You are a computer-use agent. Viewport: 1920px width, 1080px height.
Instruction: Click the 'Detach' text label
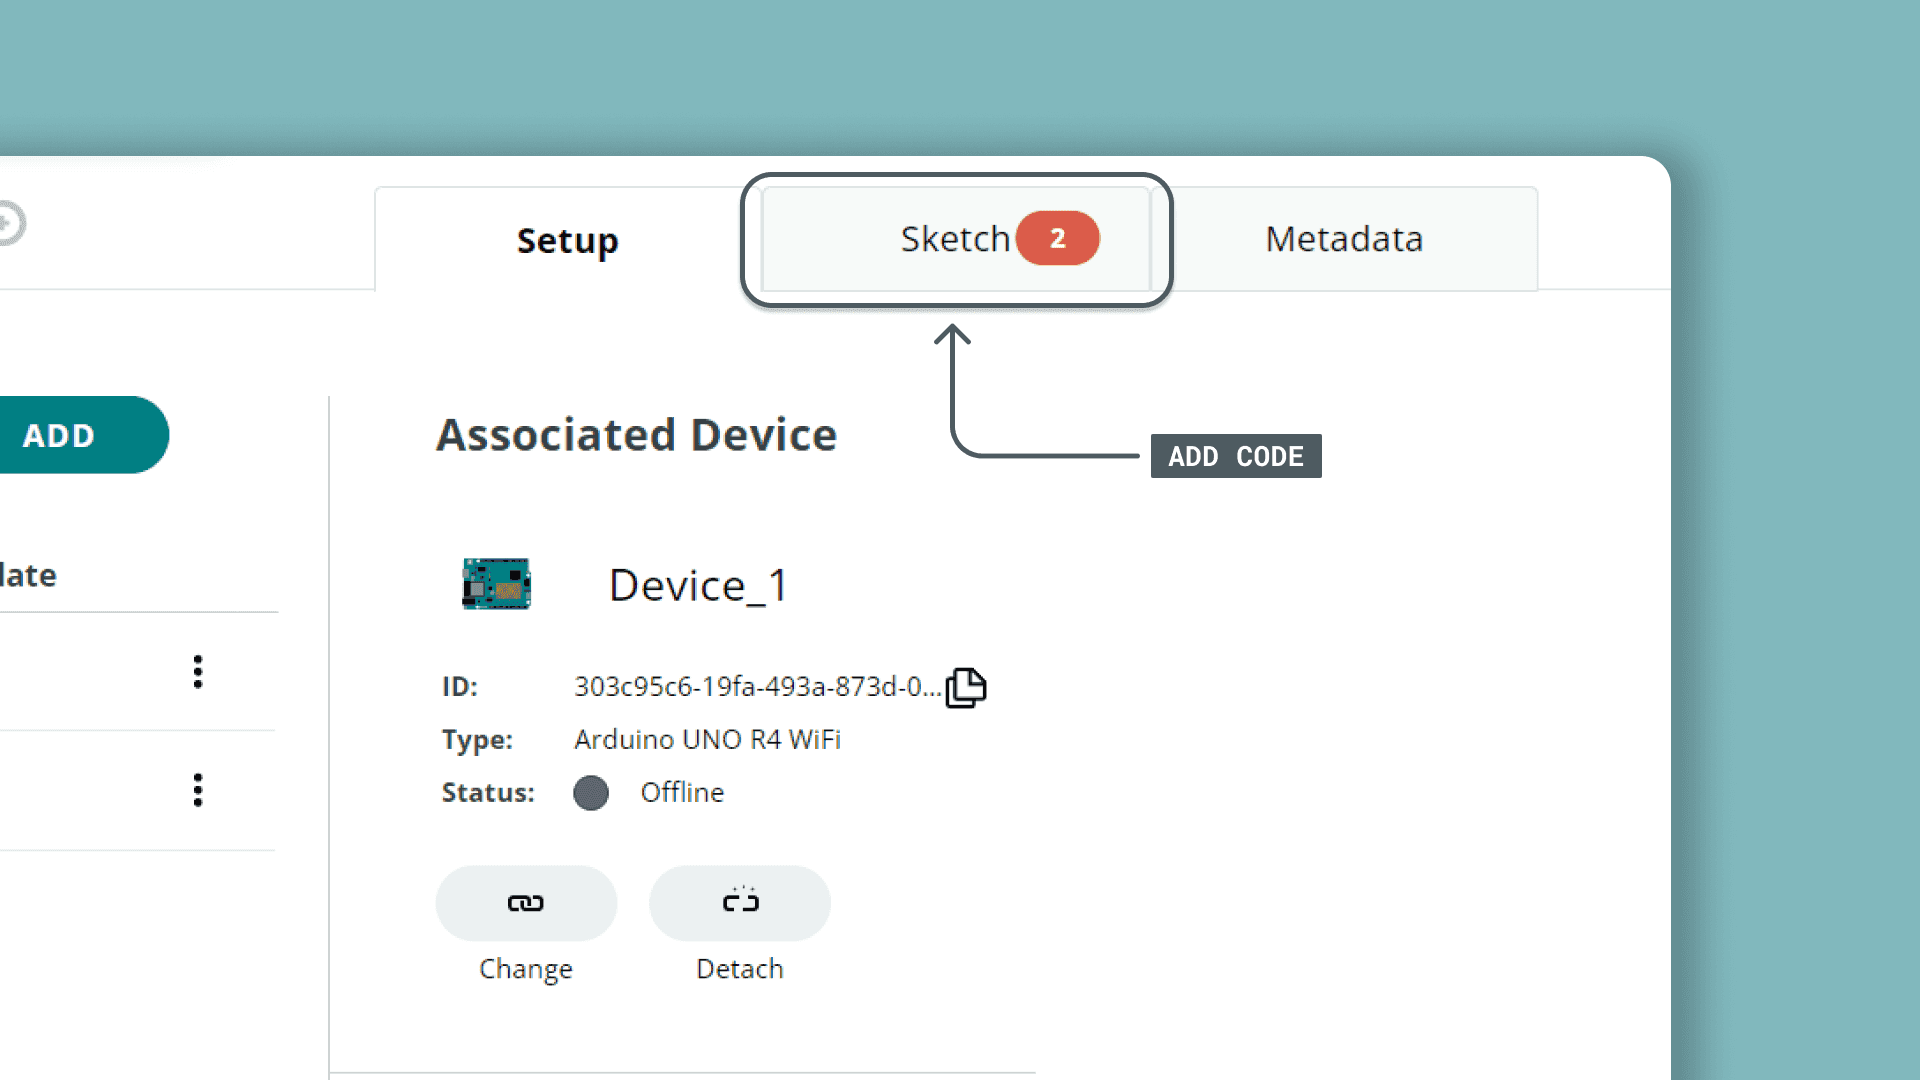740,969
